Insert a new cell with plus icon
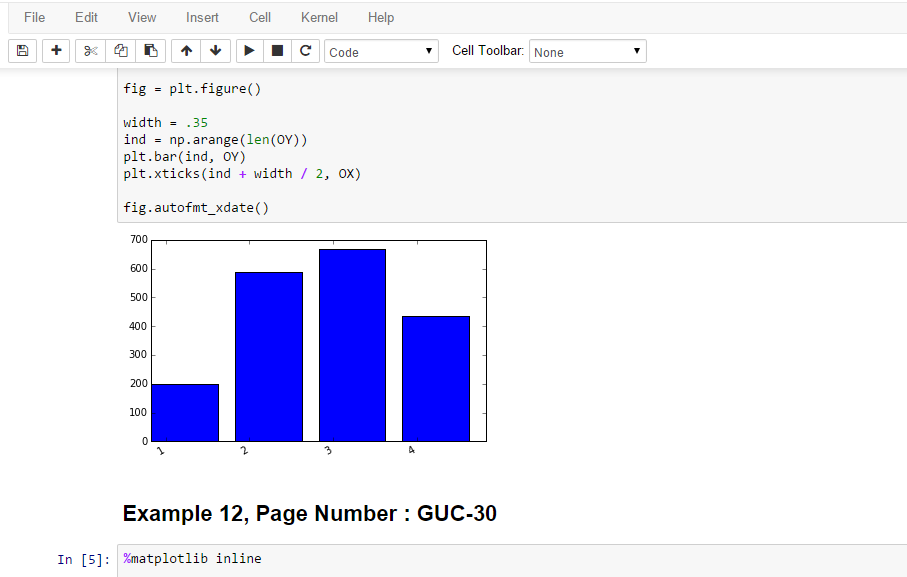The image size is (907, 577). click(56, 51)
